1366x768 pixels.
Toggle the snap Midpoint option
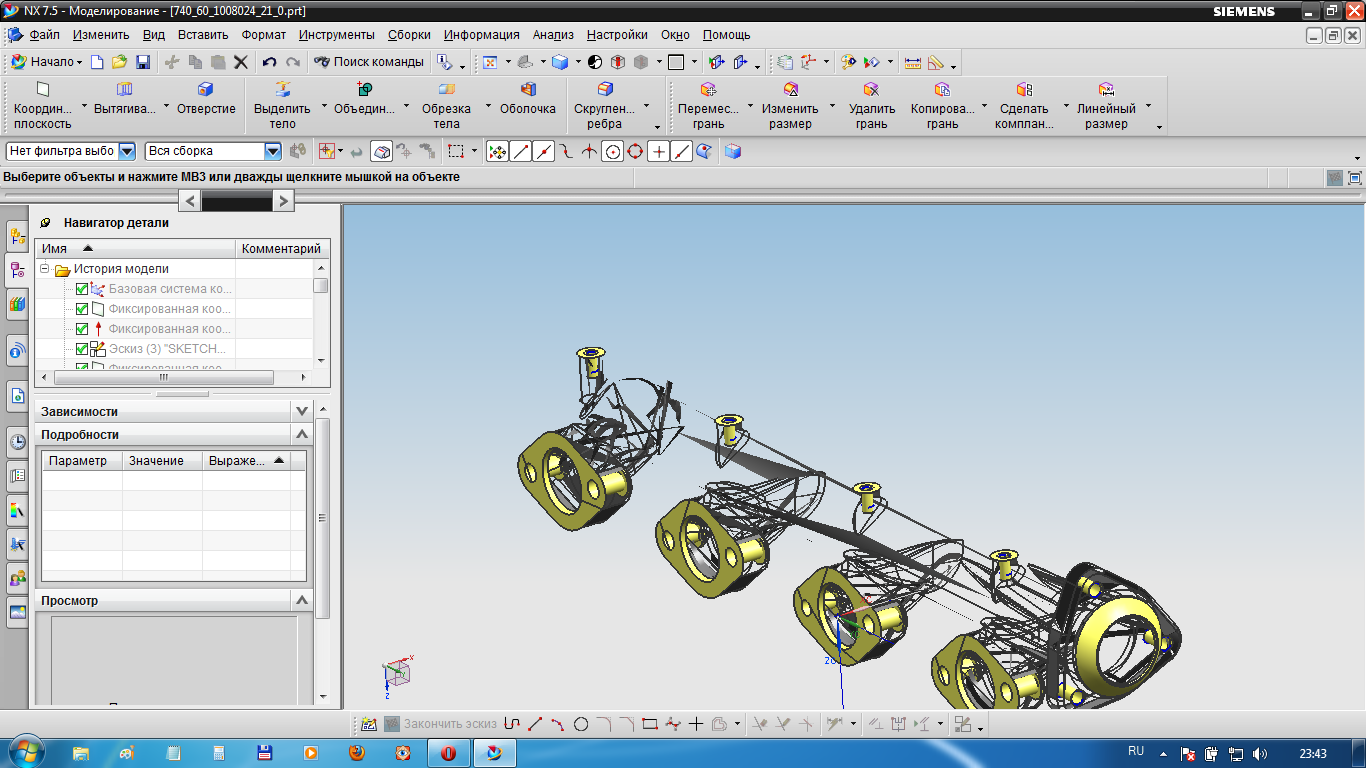tap(544, 151)
